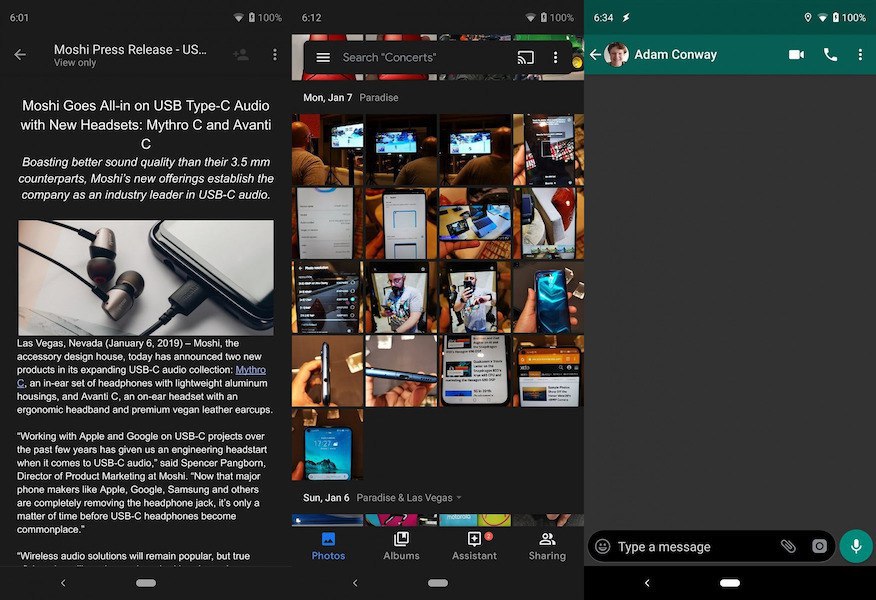
Task: Tap the Cast icon in Photos
Action: [x=525, y=58]
